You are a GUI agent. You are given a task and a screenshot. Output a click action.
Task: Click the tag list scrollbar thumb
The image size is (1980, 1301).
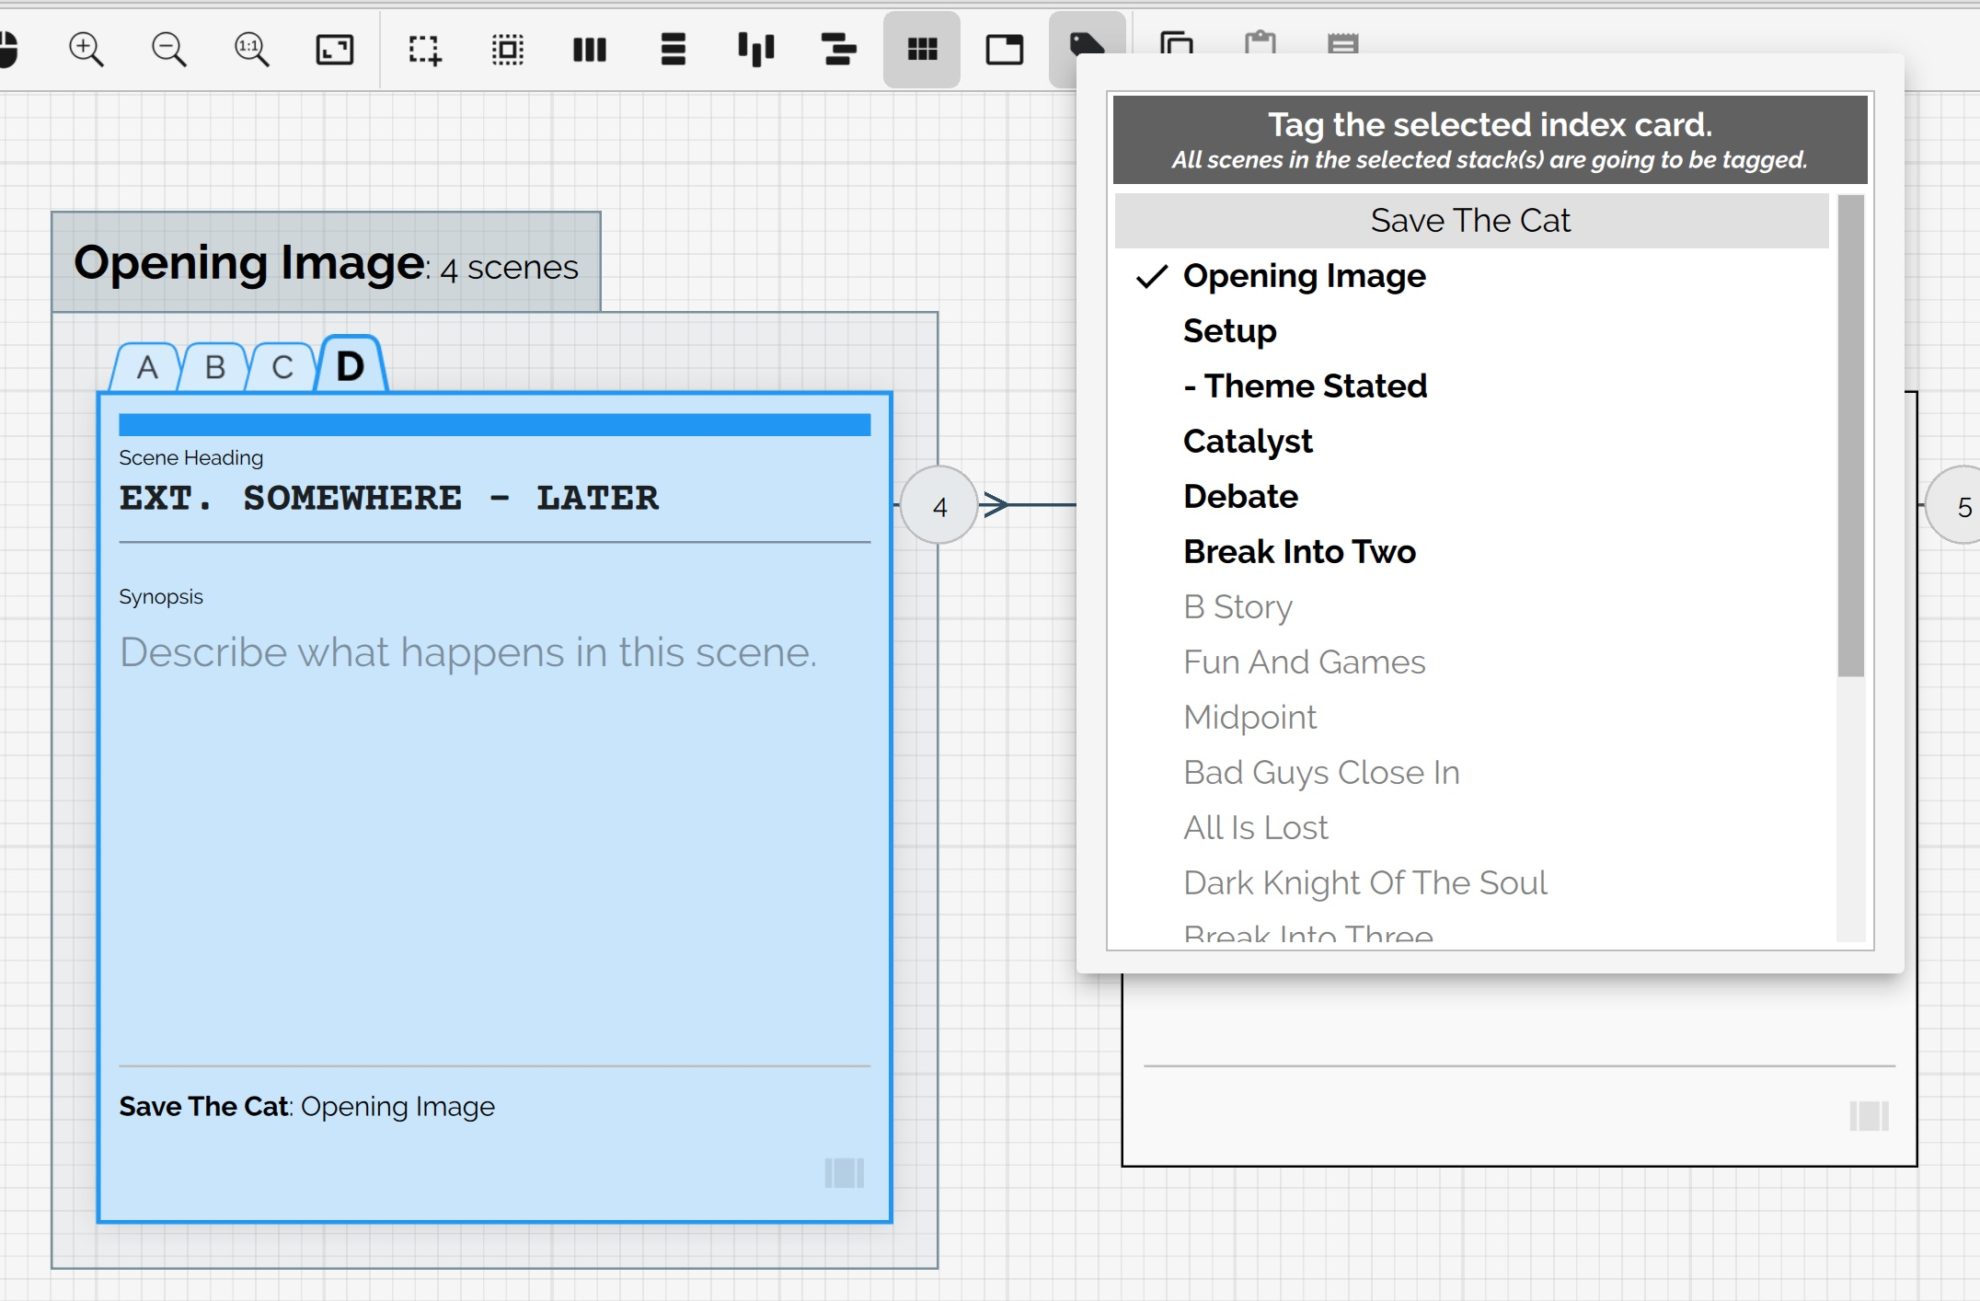pos(1850,435)
